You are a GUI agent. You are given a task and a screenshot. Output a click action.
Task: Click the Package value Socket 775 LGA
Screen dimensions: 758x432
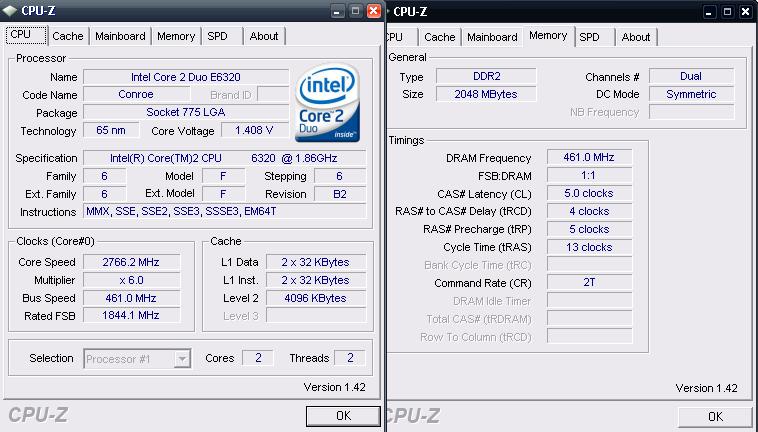pyautogui.click(x=186, y=112)
